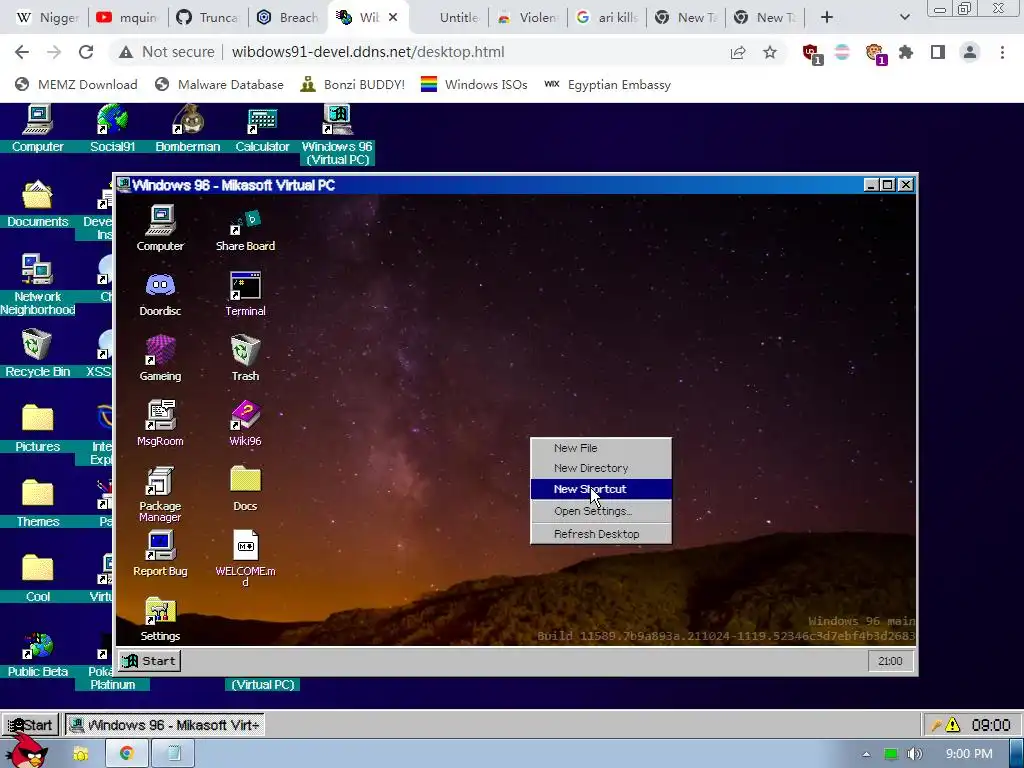Open the Themes folder icon
The width and height of the screenshot is (1024, 768).
(x=37, y=504)
